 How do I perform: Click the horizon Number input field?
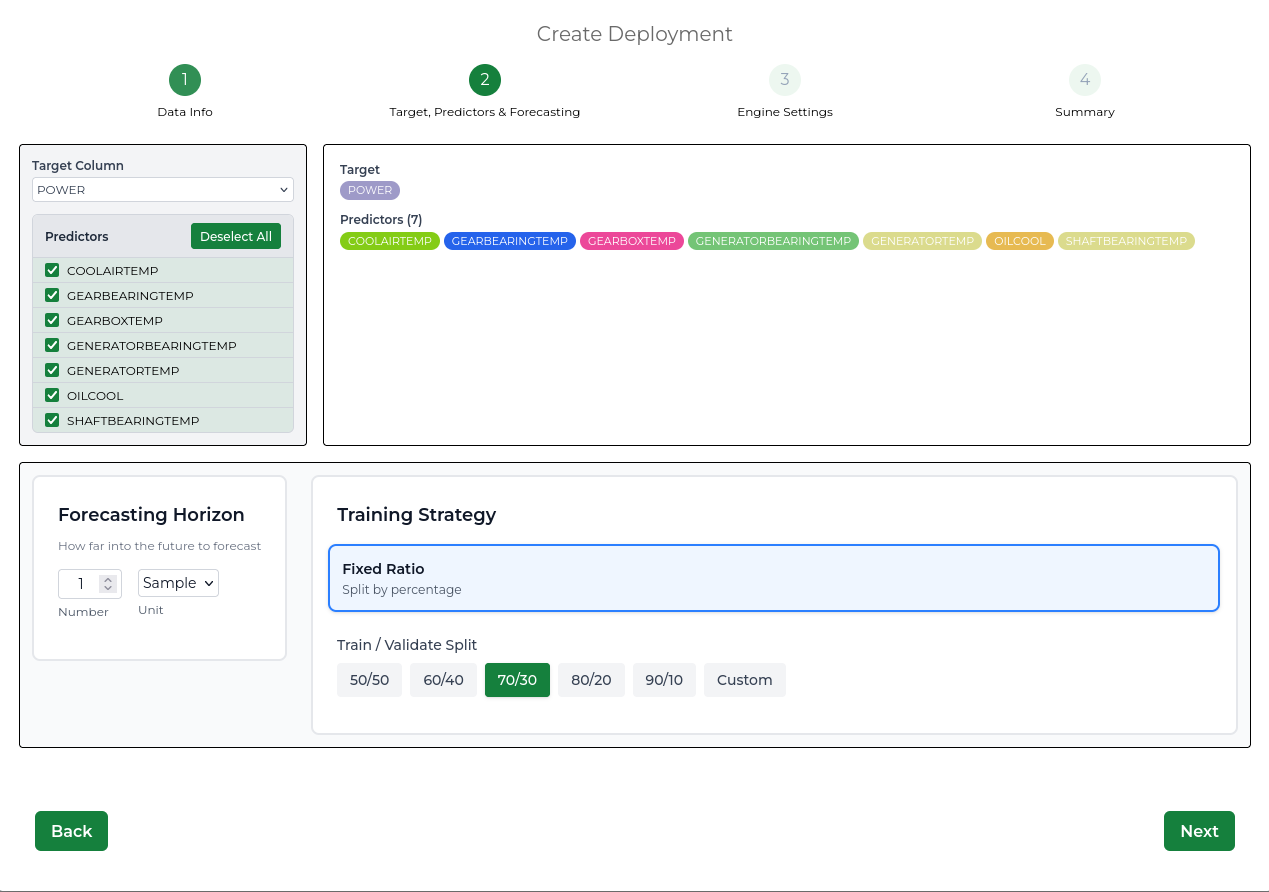click(90, 584)
